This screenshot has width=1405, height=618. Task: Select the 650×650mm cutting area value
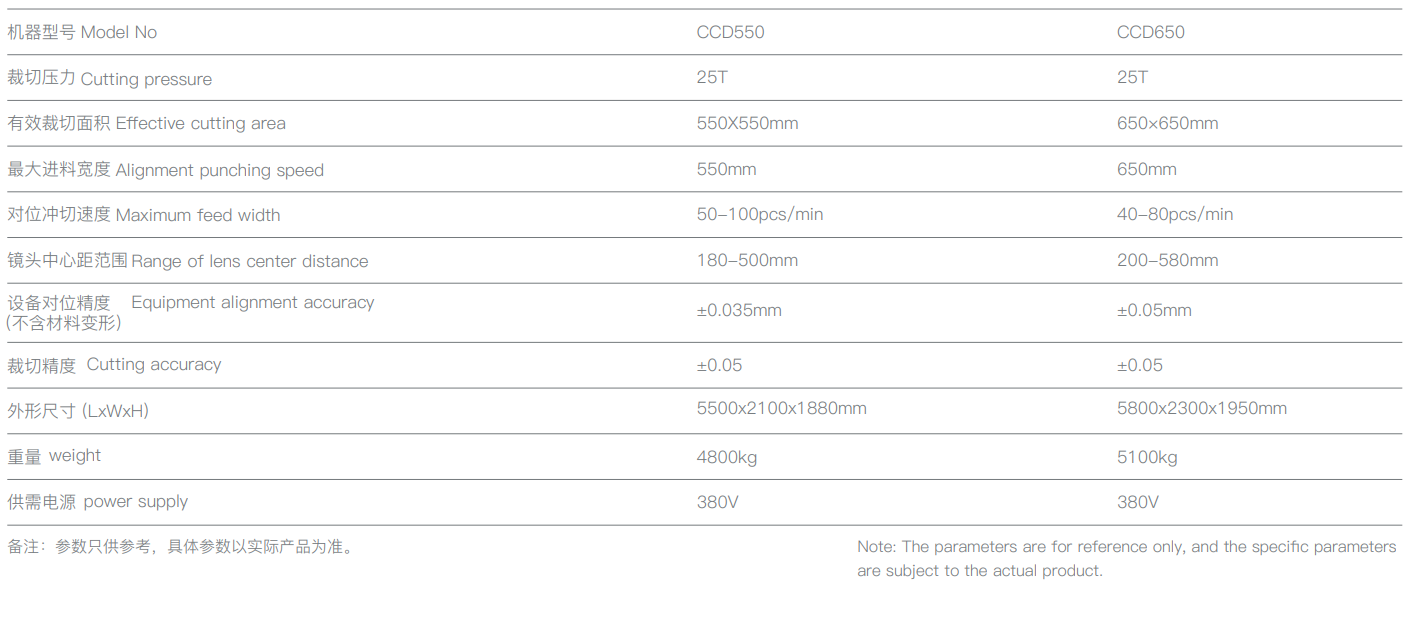click(1167, 124)
